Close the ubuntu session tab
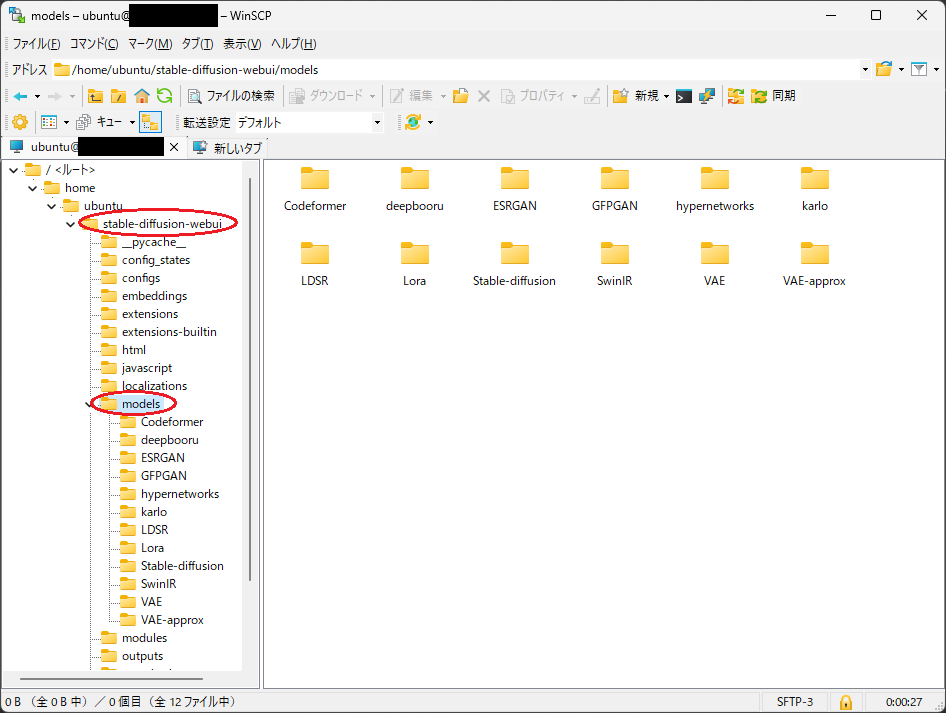 point(173,147)
